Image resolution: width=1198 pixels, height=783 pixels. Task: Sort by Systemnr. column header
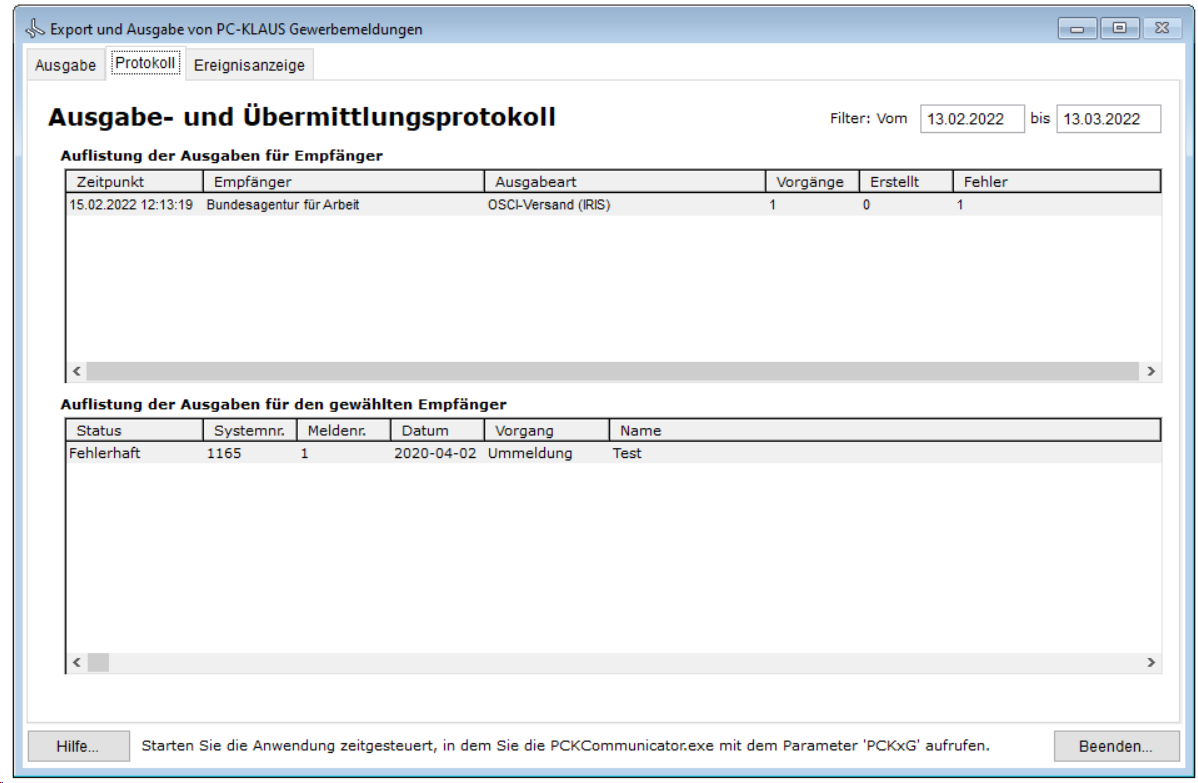click(x=250, y=430)
